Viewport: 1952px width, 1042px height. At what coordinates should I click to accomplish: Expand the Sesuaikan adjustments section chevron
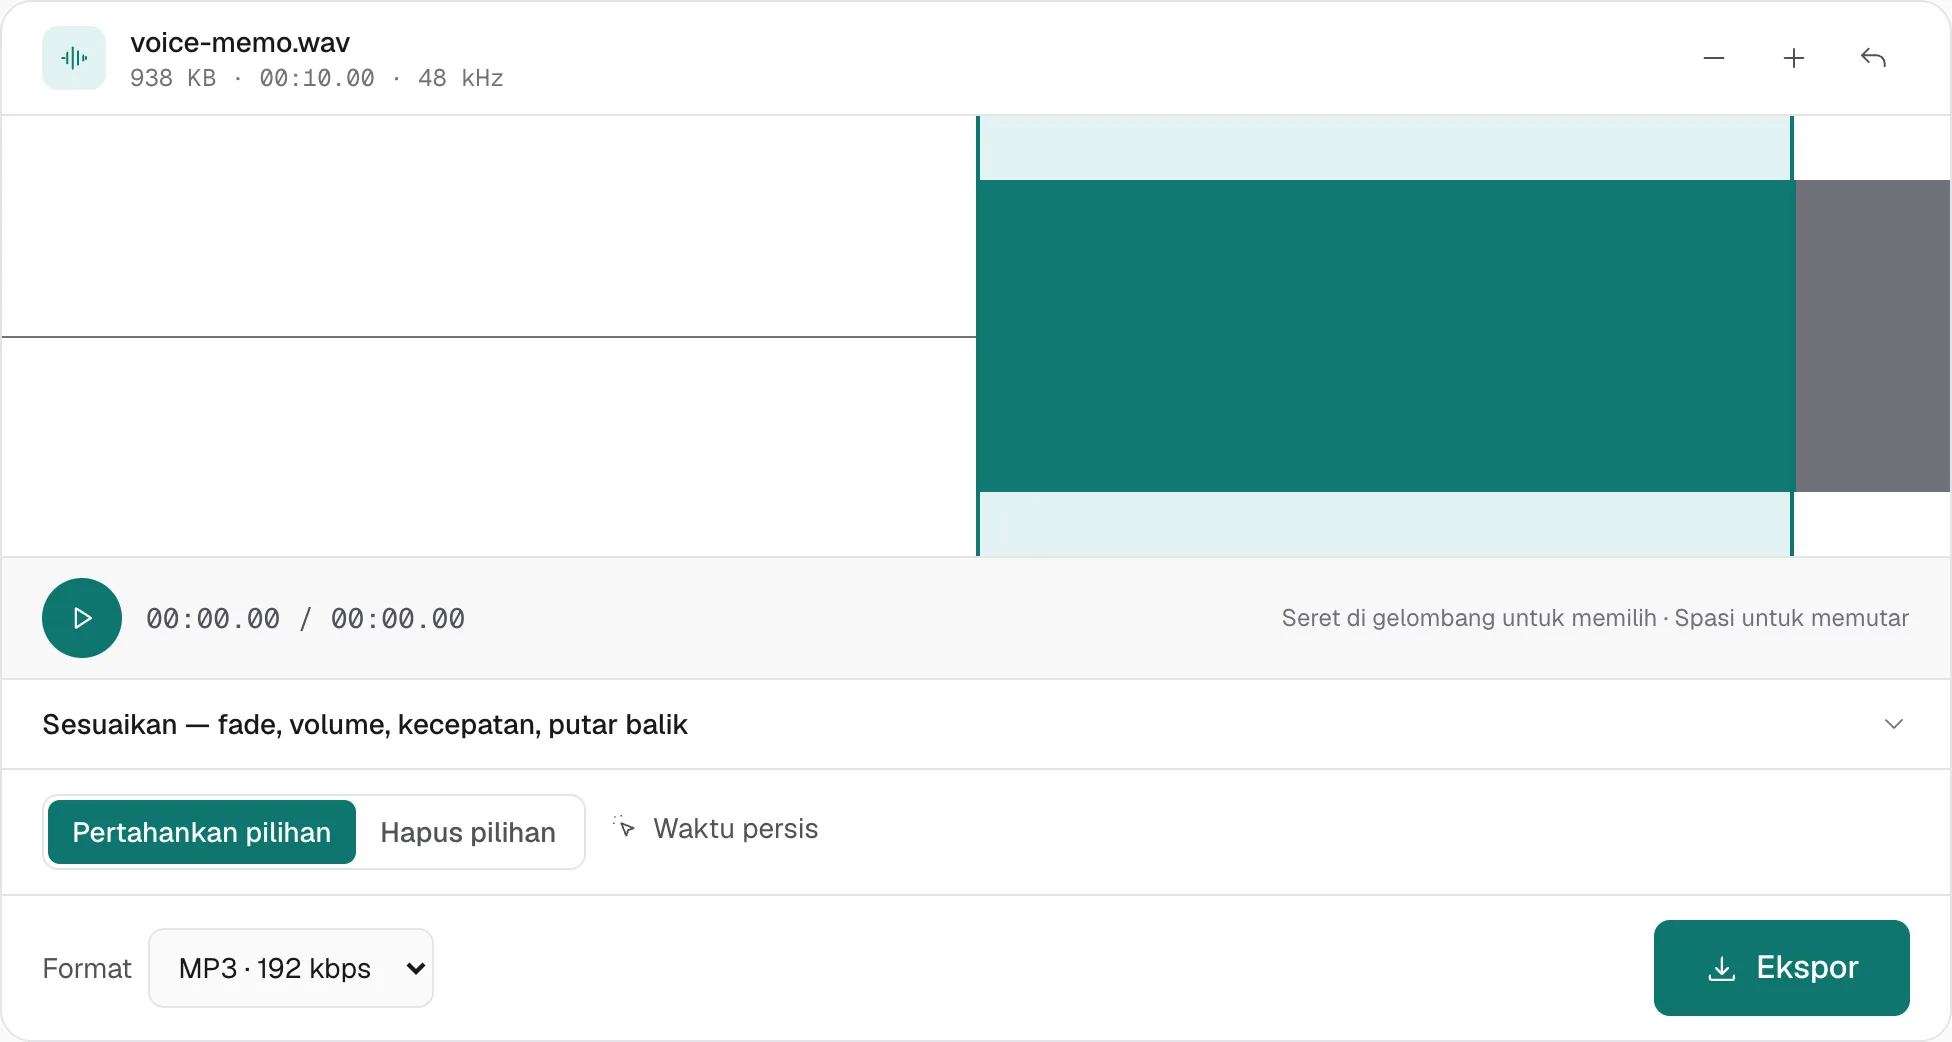coord(1894,724)
